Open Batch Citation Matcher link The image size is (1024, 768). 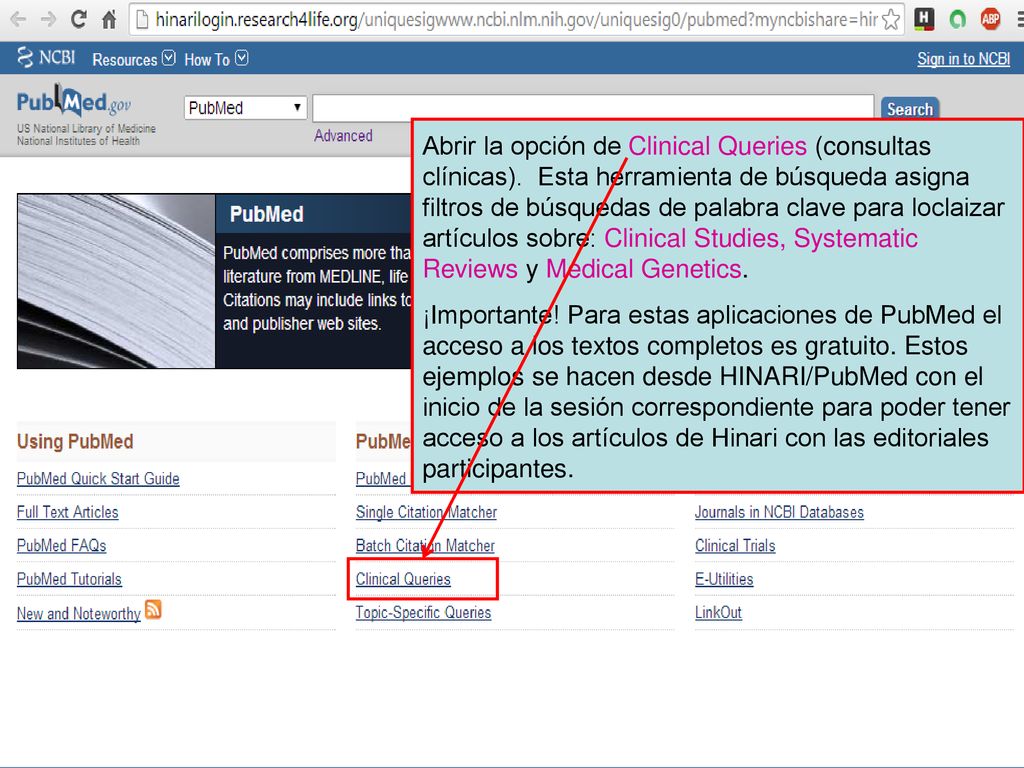point(425,545)
